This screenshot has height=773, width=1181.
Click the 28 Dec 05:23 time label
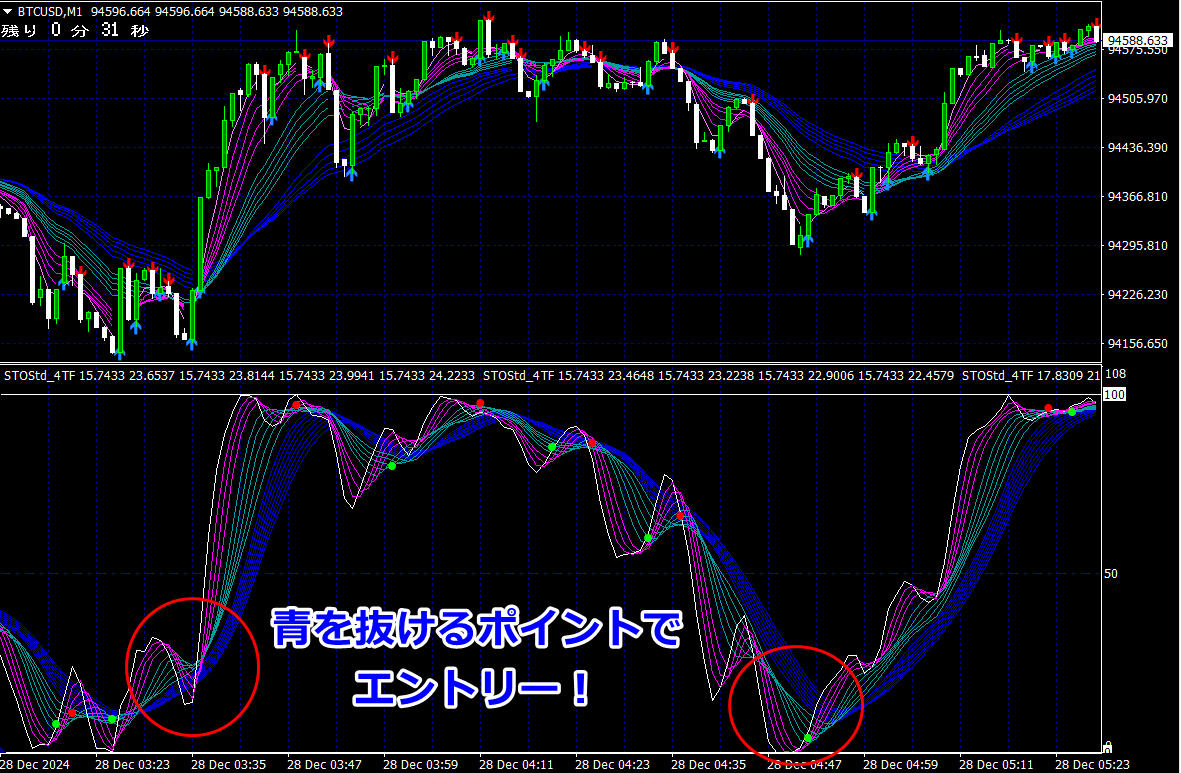point(1092,764)
